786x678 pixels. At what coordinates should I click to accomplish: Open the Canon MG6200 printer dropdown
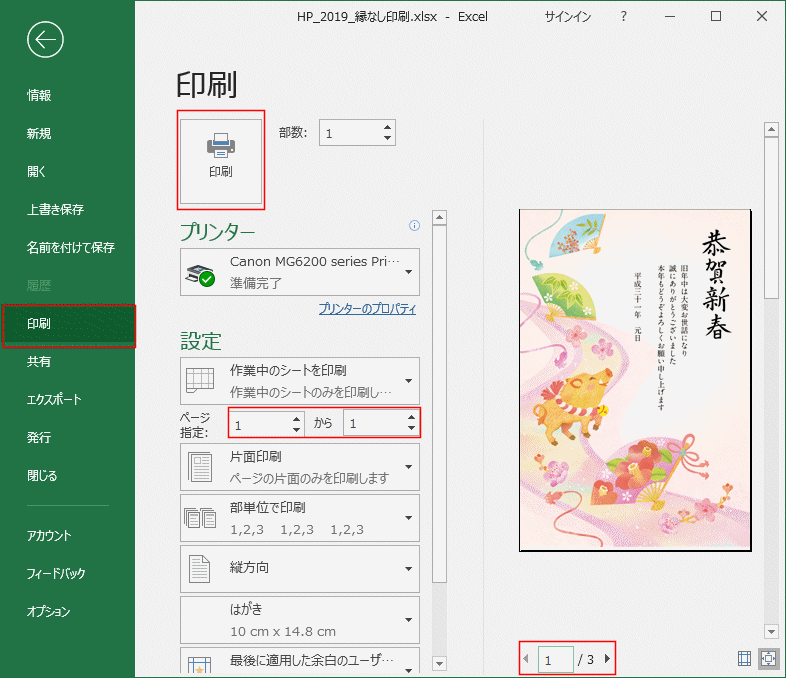click(x=300, y=272)
